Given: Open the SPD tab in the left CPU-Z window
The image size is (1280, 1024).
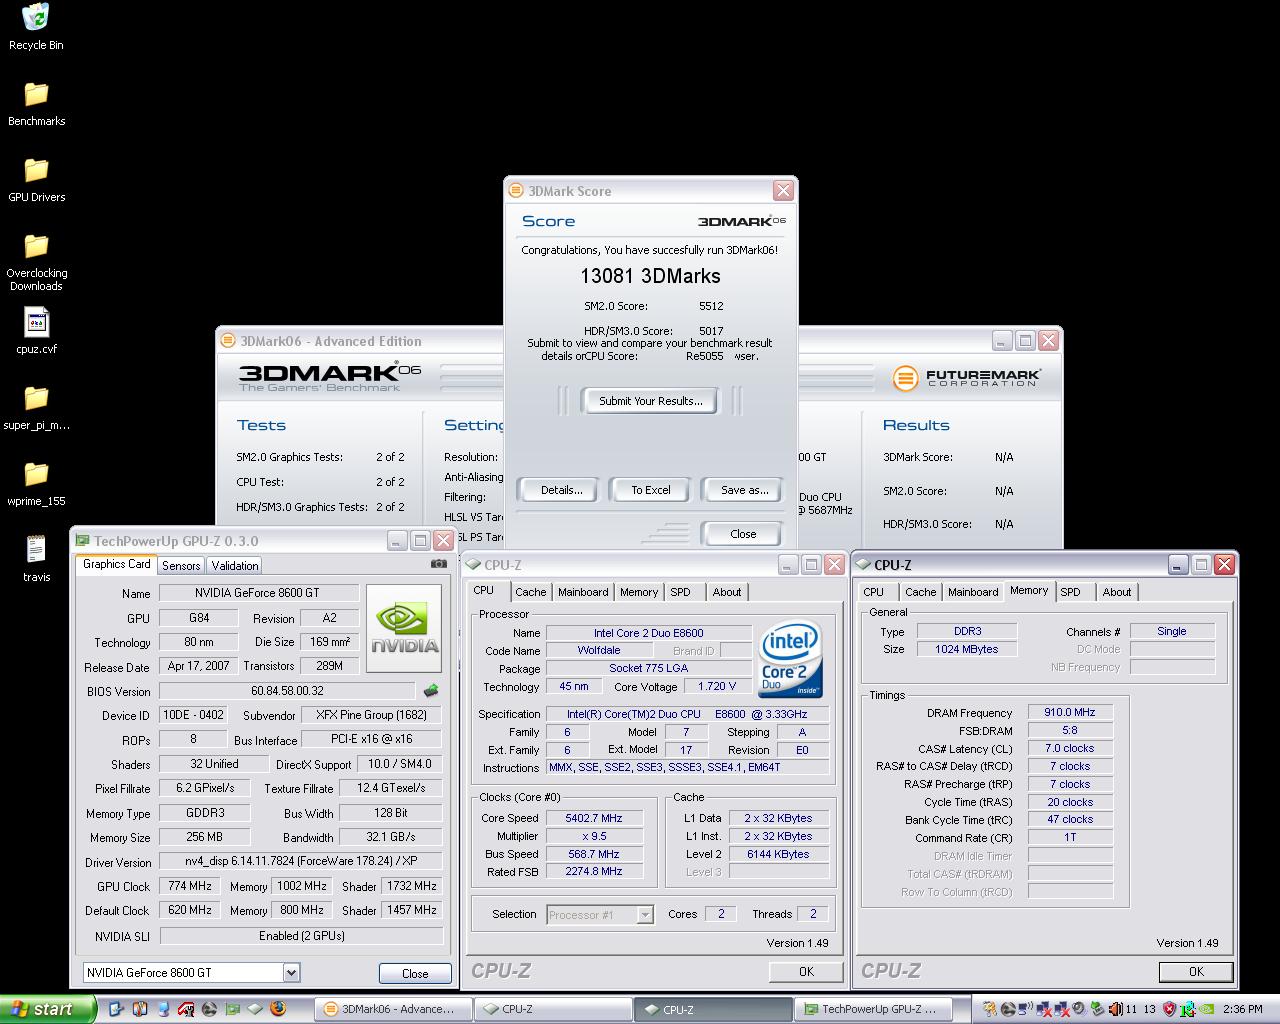Looking at the screenshot, I should [x=680, y=592].
